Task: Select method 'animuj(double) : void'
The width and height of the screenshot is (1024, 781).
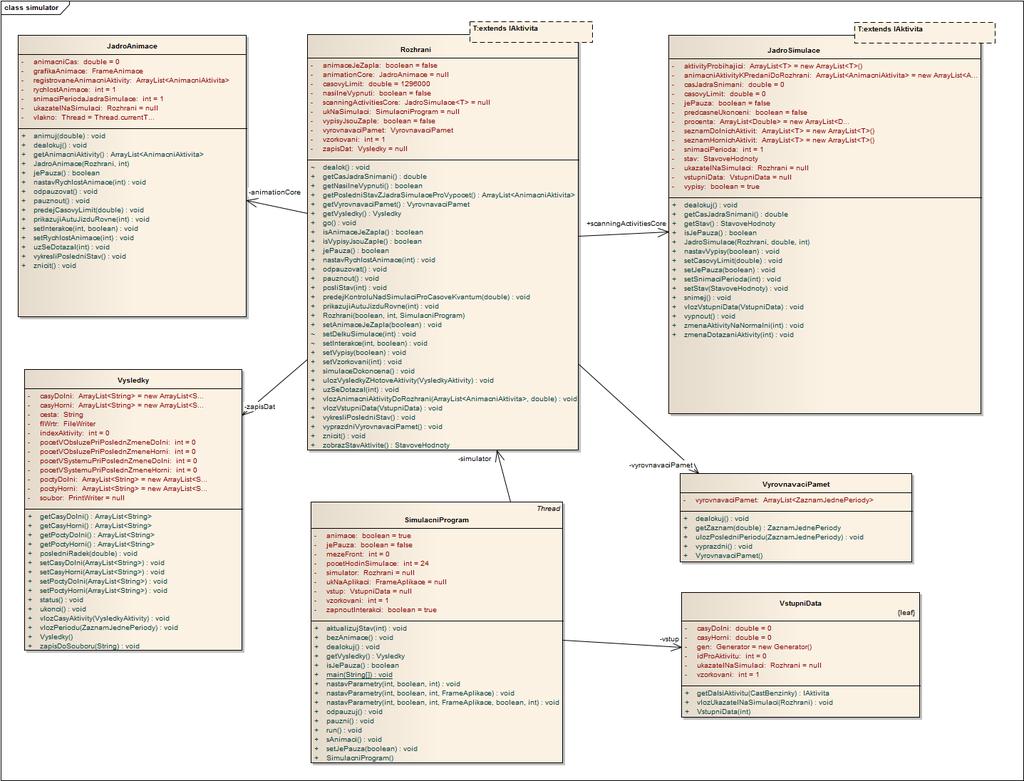Action: click(69, 136)
